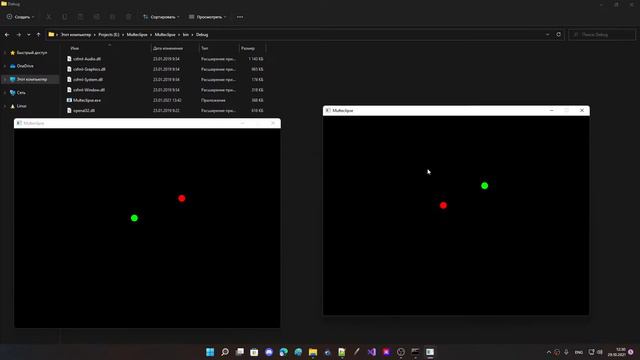This screenshot has width=640, height=360.
Task: Click the Debug folder search field
Action: [x=602, y=35]
